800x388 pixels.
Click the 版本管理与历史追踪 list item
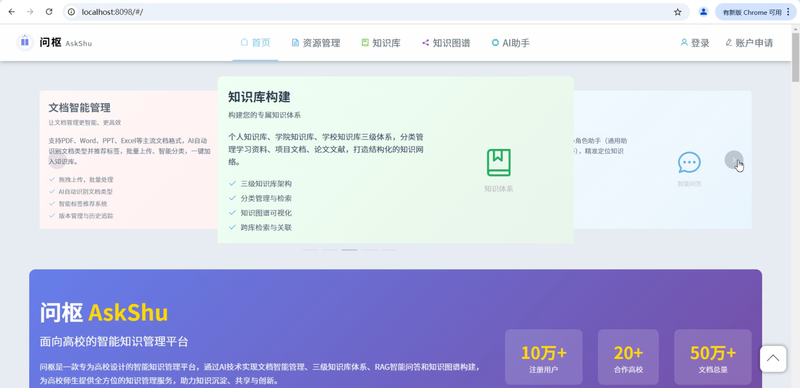click(x=81, y=215)
